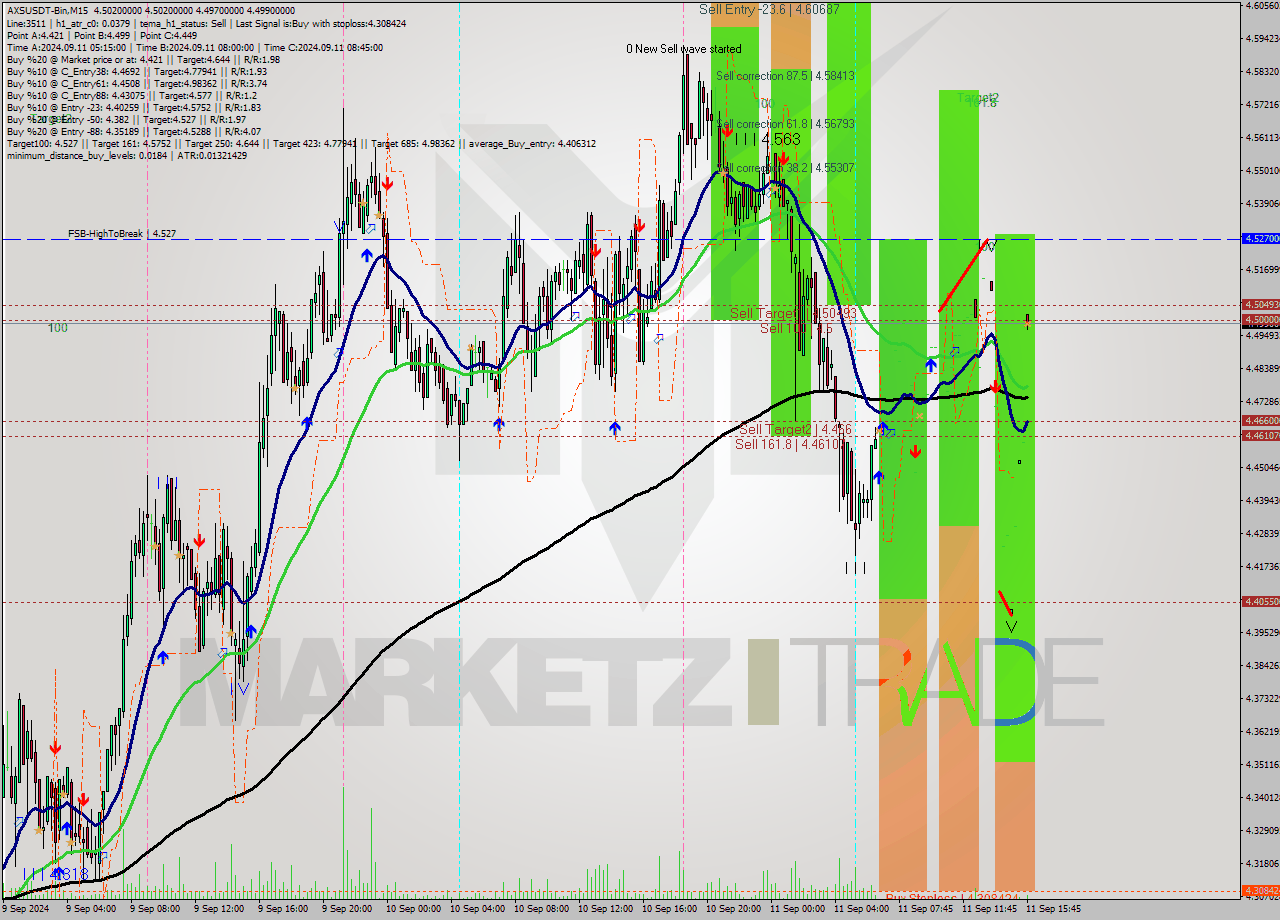
Task: Click the green 'Target2' label
Action: coord(978,98)
